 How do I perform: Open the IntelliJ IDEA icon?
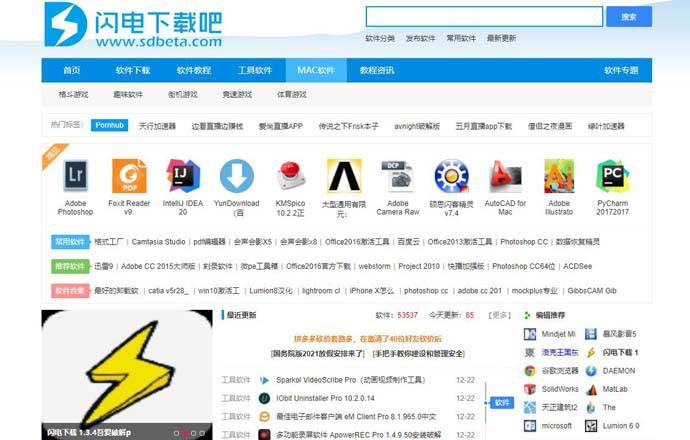[183, 176]
